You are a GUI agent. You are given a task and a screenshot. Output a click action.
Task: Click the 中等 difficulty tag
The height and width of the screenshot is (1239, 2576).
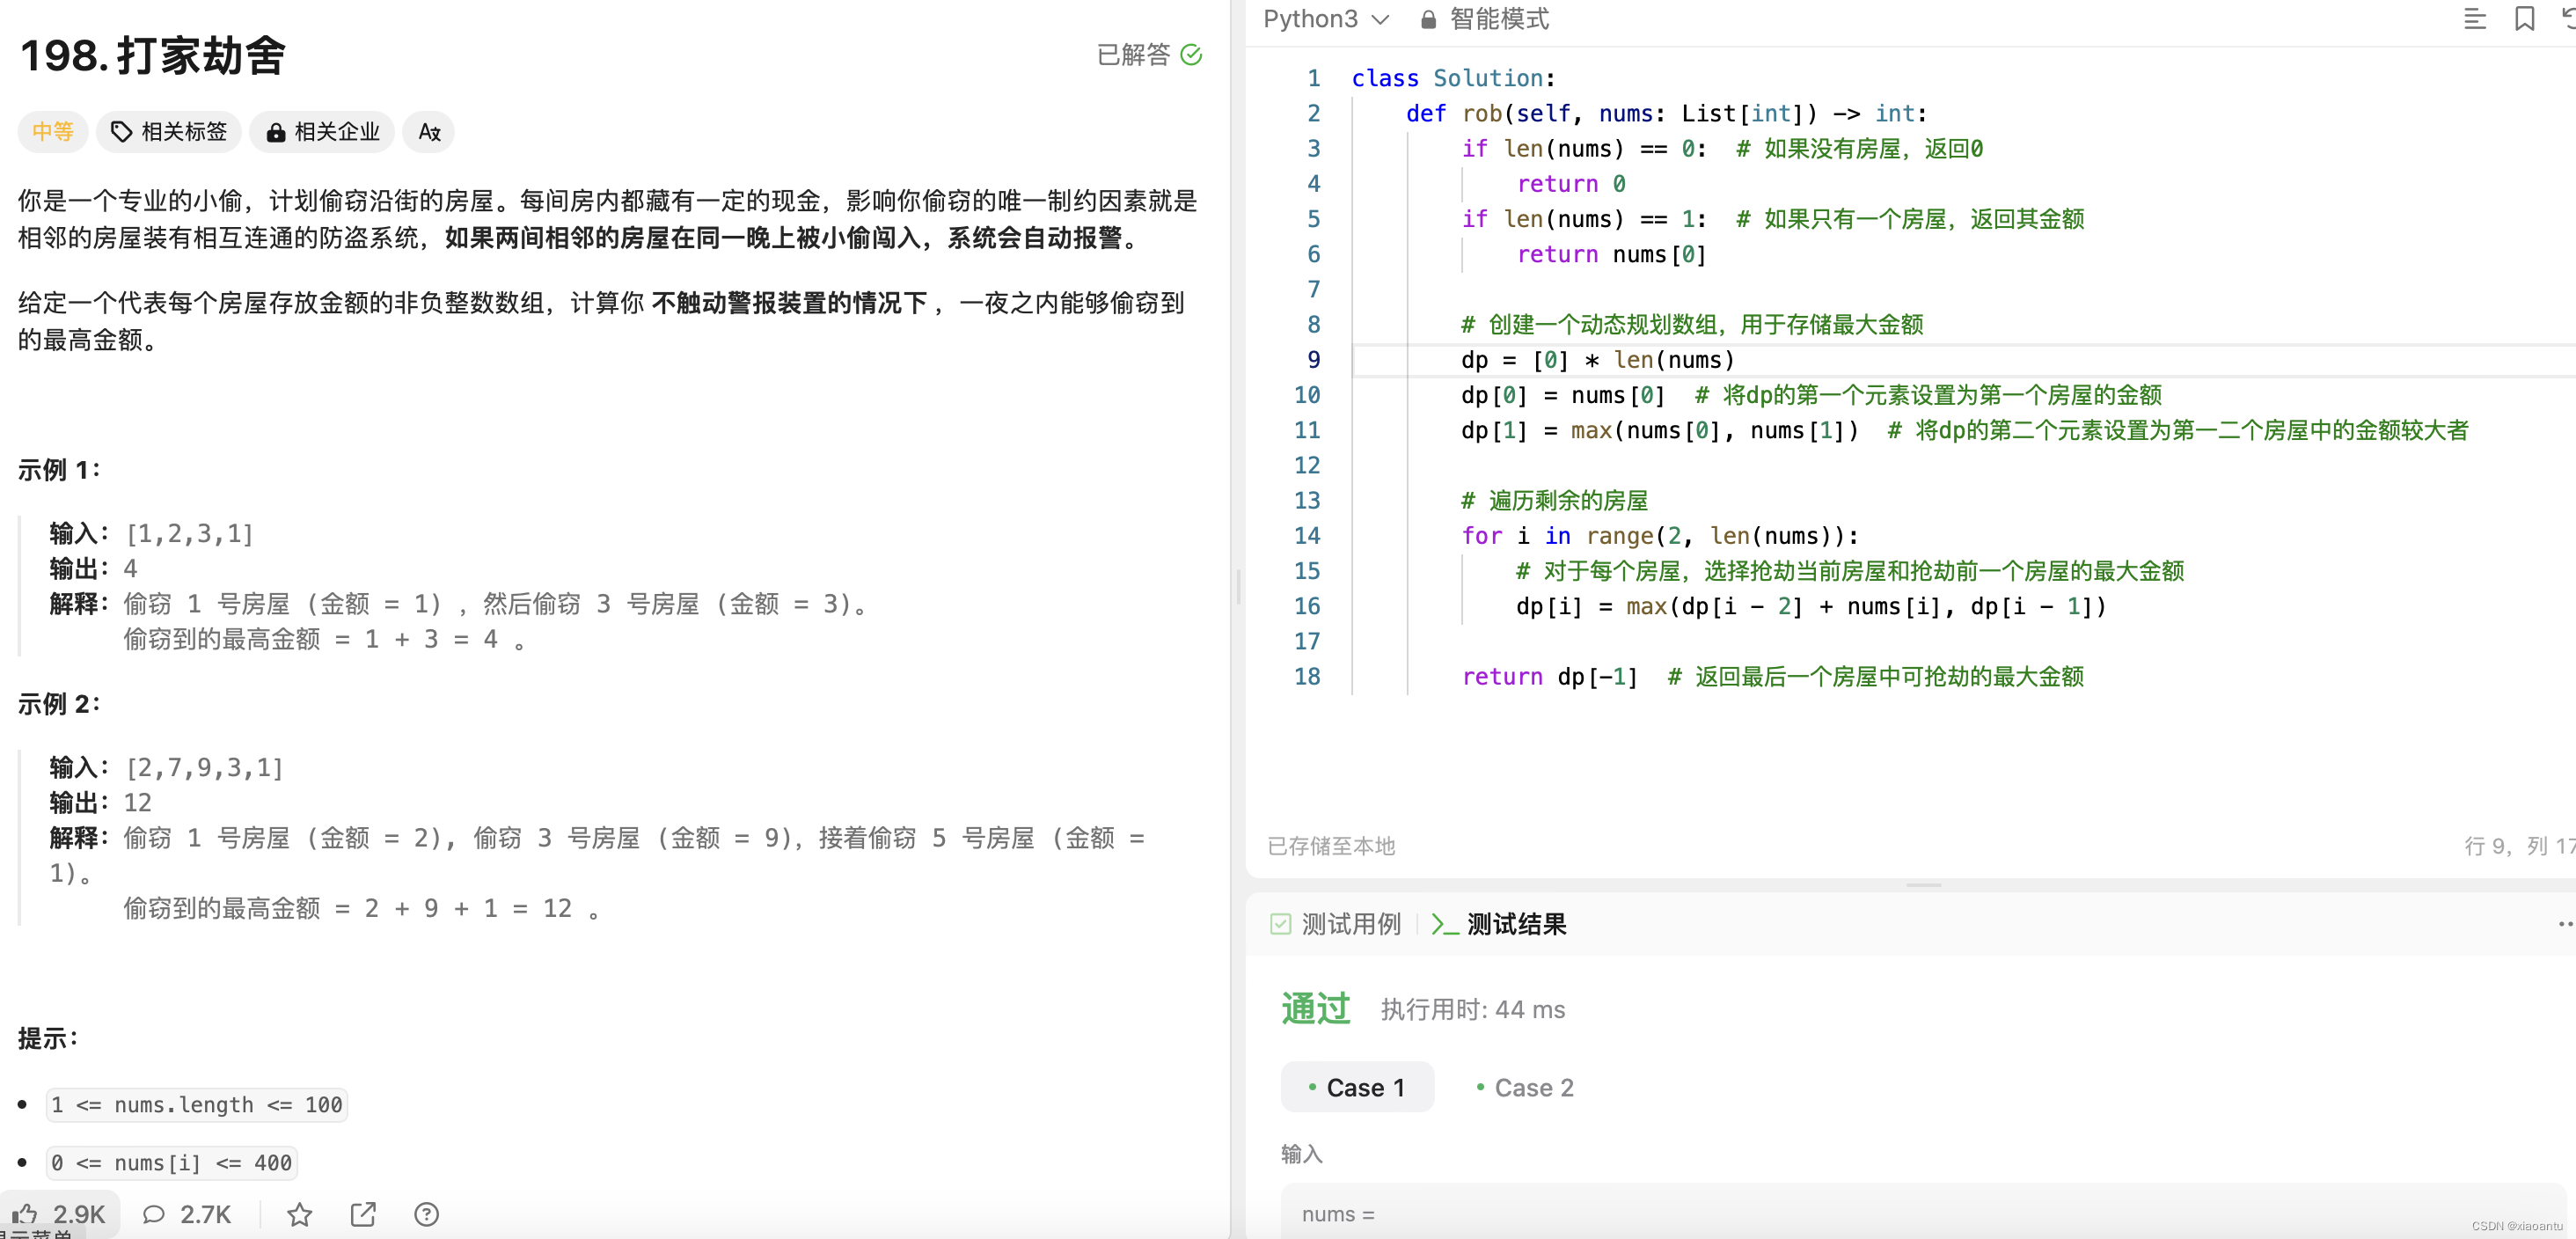point(53,131)
